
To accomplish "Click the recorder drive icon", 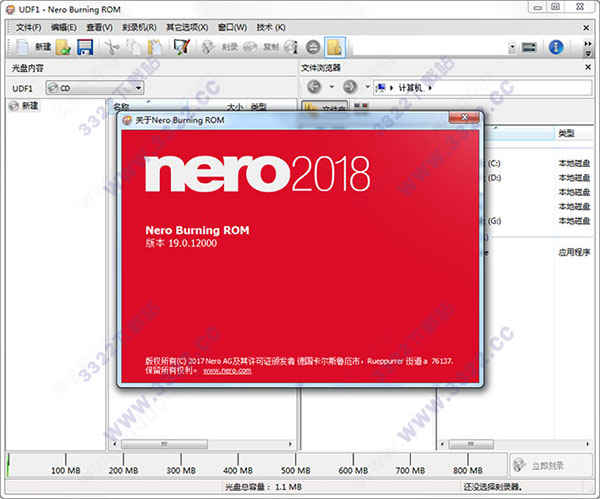I will 529,47.
